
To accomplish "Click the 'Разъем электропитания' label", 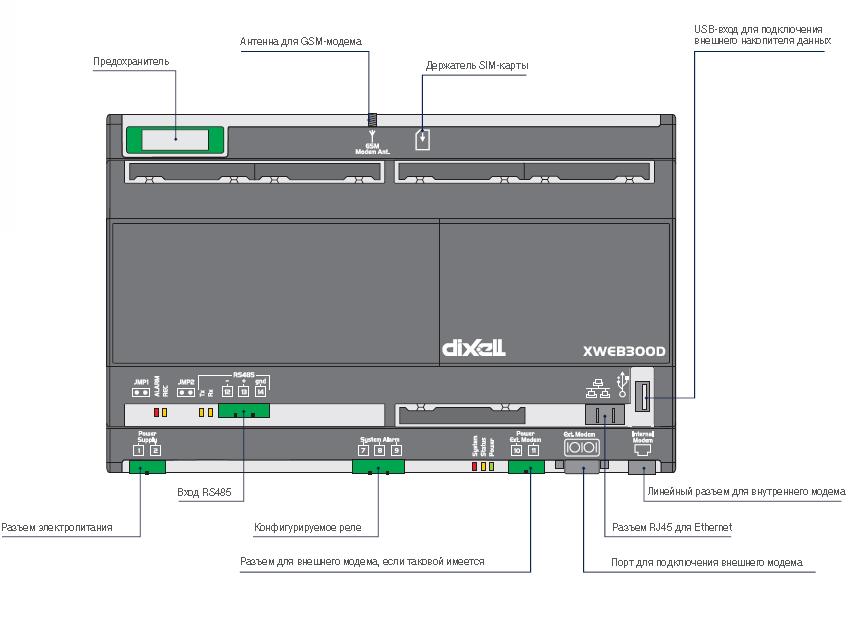I will tap(57, 527).
